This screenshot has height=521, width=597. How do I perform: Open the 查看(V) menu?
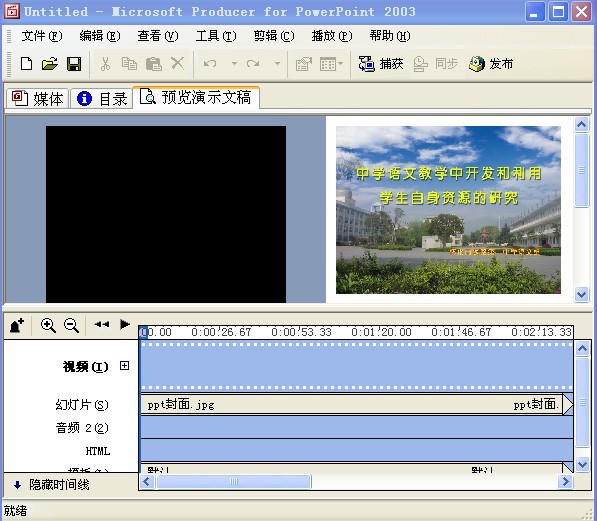point(158,36)
